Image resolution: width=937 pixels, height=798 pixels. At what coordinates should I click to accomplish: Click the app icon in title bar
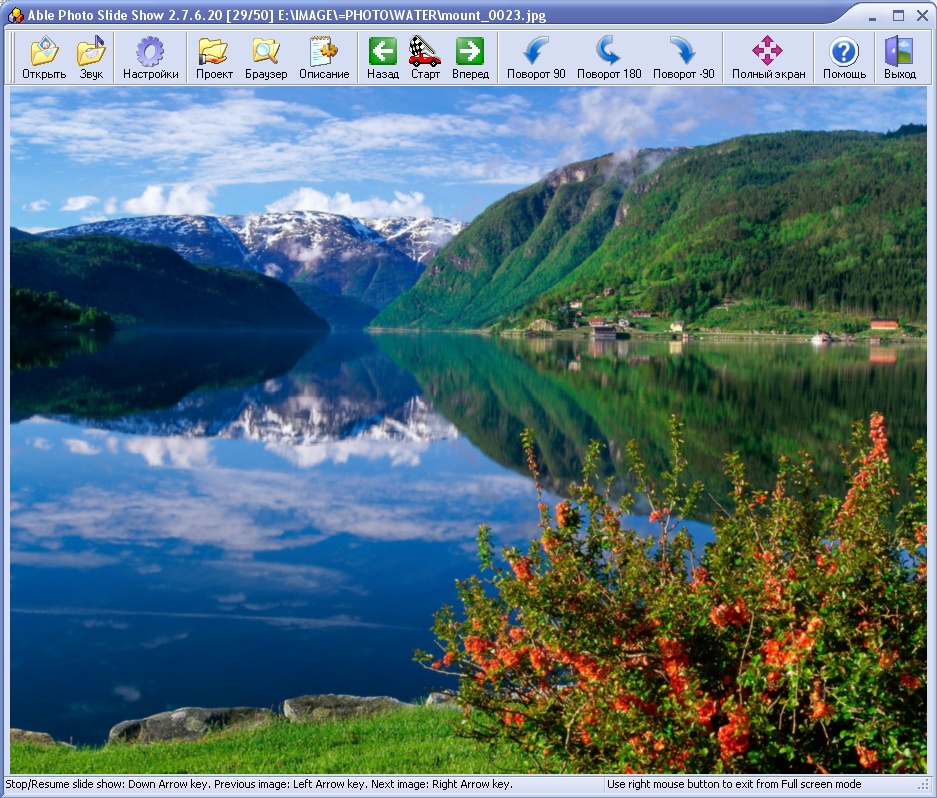pos(16,15)
